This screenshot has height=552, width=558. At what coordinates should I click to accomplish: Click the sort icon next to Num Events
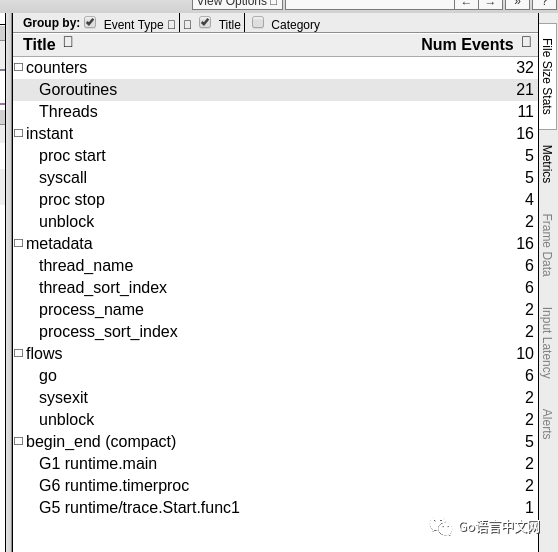(x=526, y=42)
